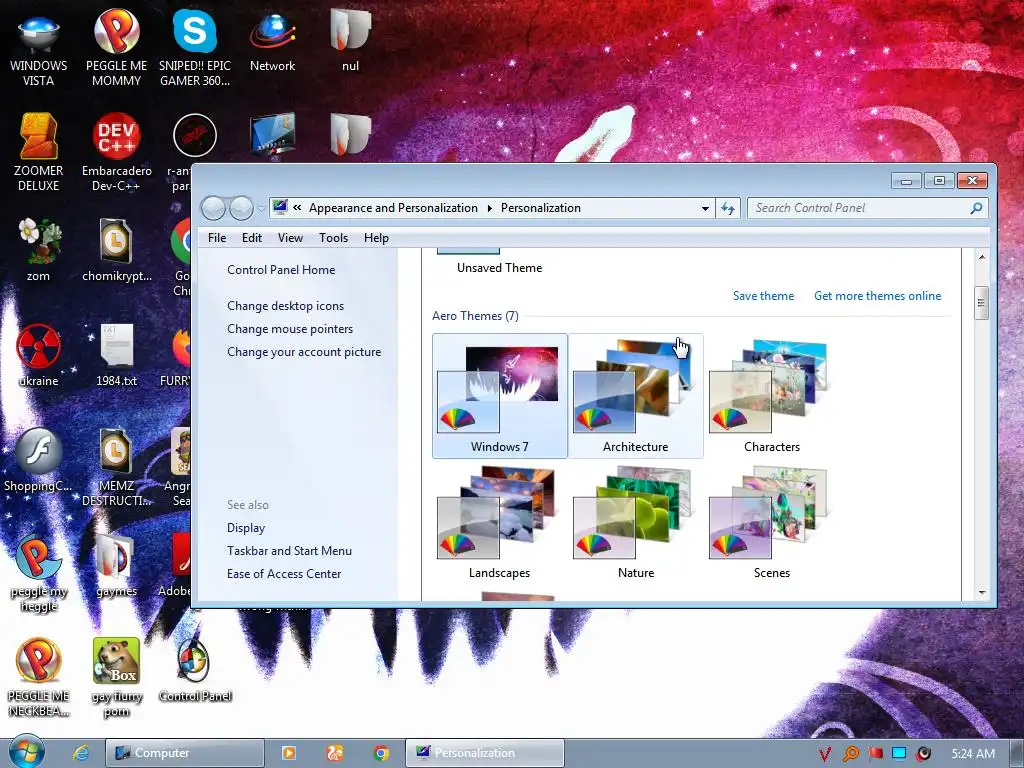
Task: Apply the Architecture theme
Action: pyautogui.click(x=635, y=396)
